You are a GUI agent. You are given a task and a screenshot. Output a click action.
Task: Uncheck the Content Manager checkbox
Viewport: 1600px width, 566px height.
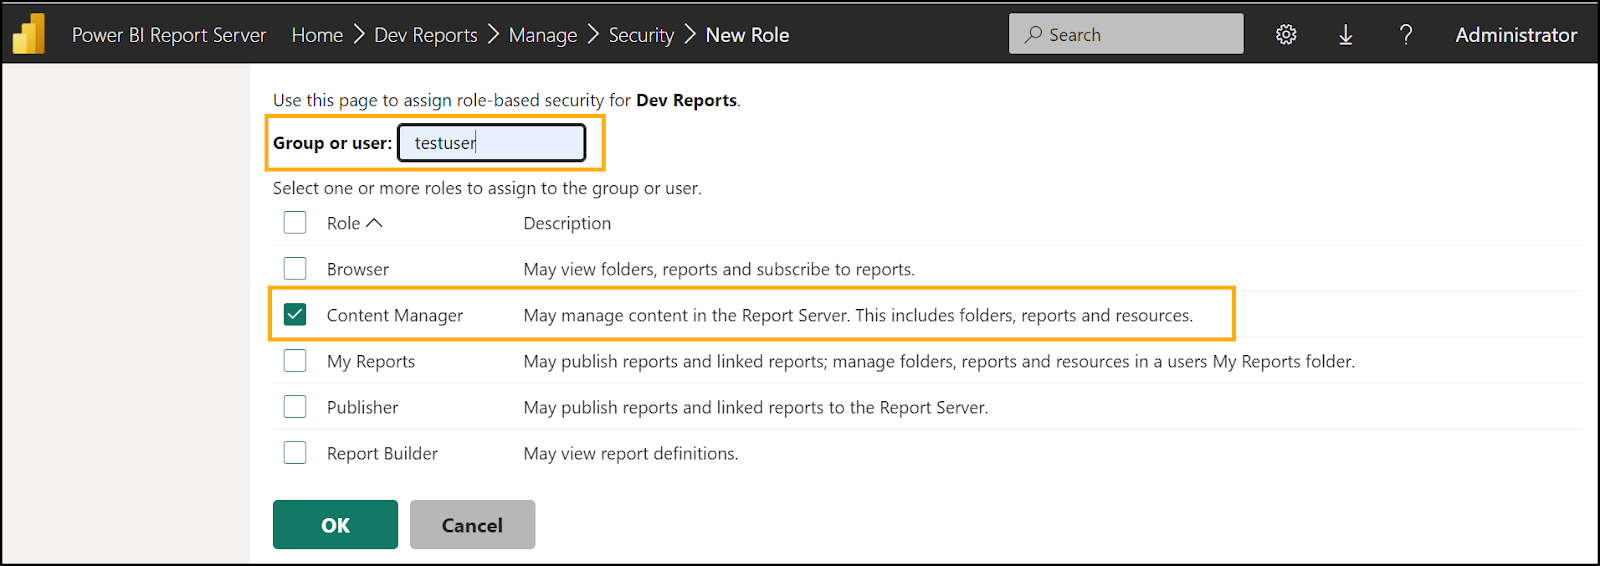pyautogui.click(x=295, y=315)
